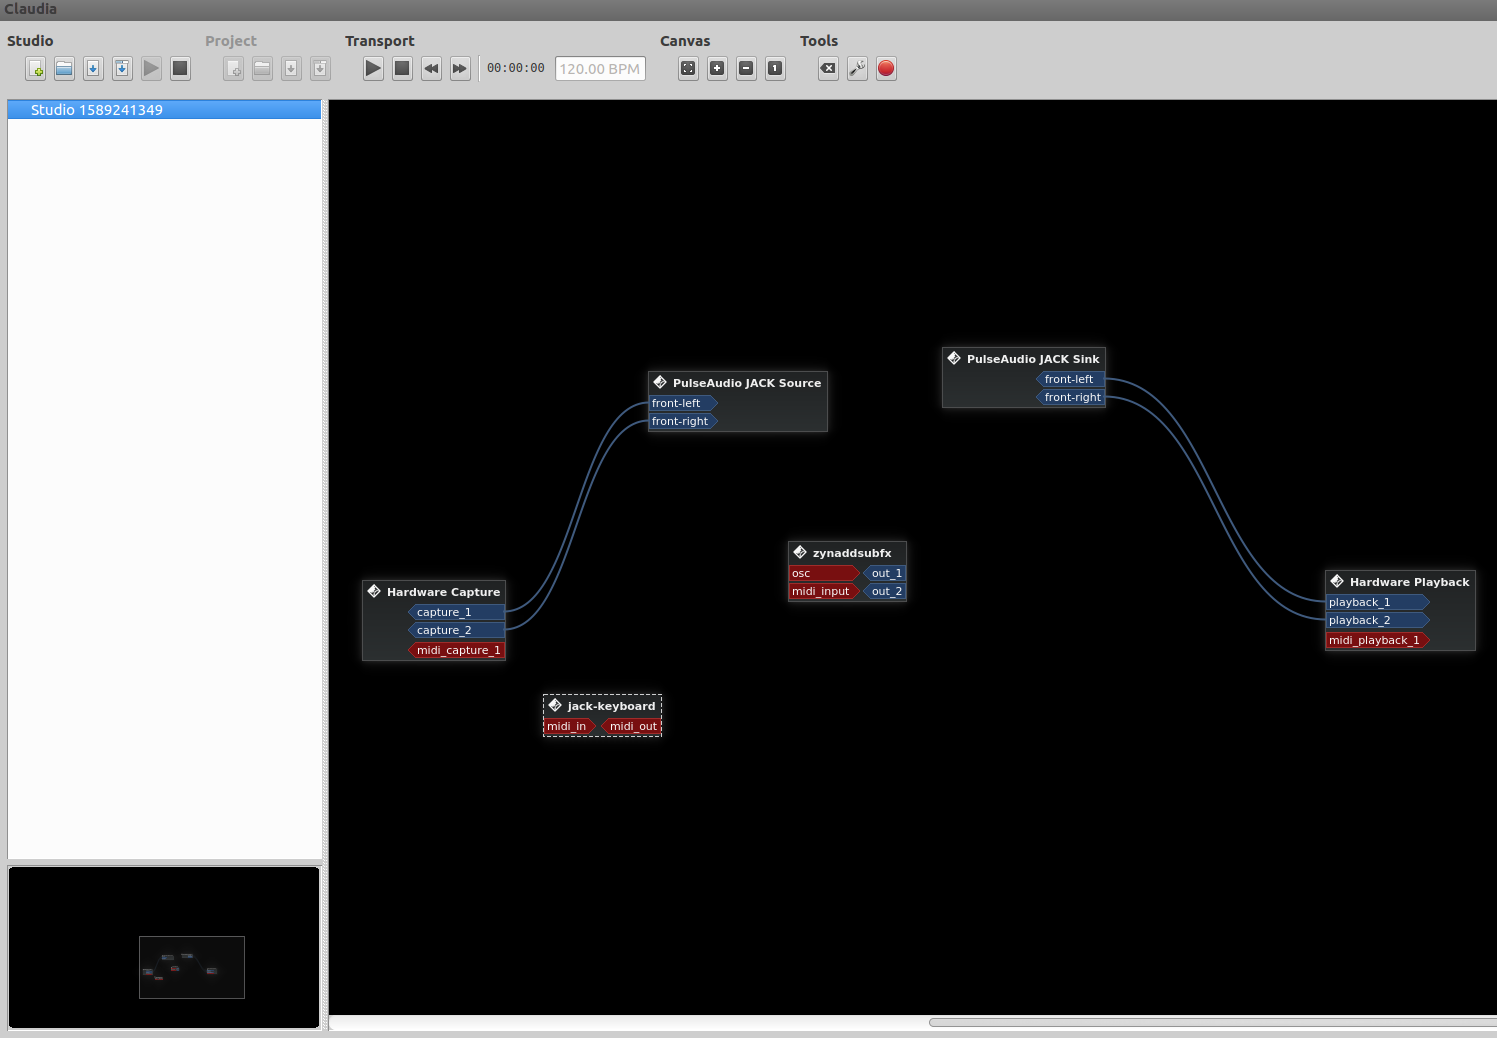Click midi_in port on jack-keyboard
The height and width of the screenshot is (1038, 1497).
[570, 726]
